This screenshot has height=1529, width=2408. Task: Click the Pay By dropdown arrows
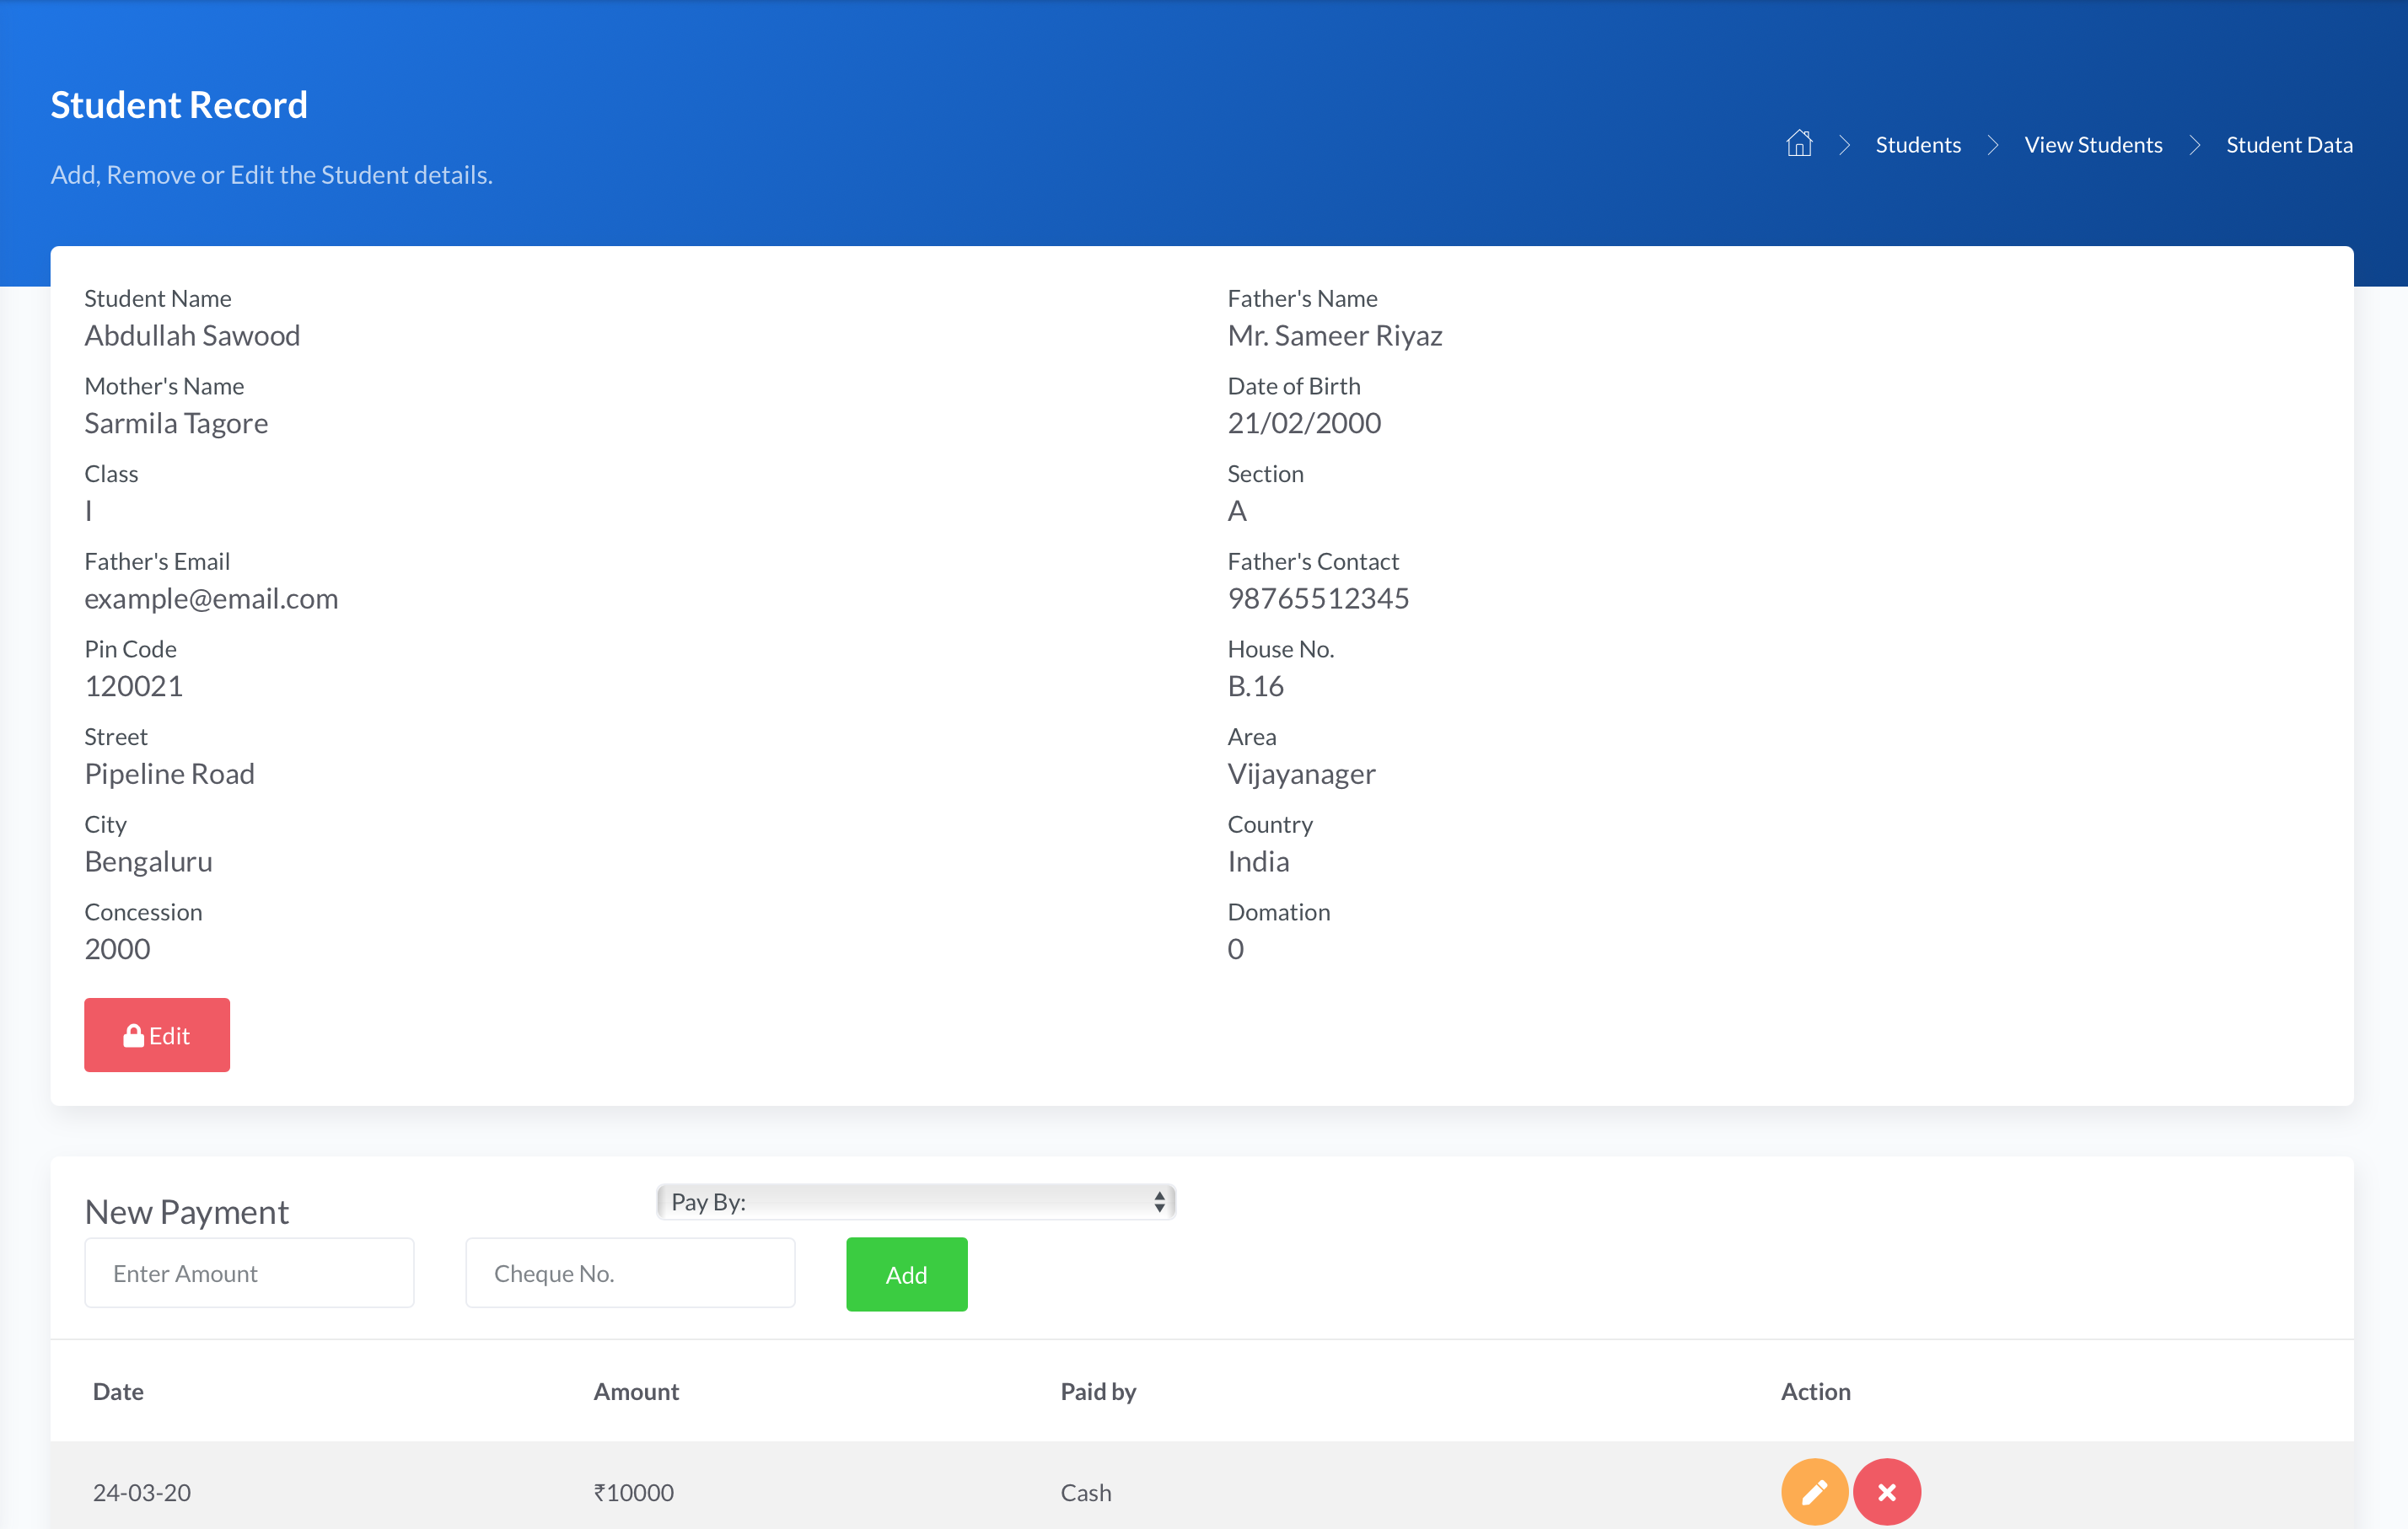1159,1201
